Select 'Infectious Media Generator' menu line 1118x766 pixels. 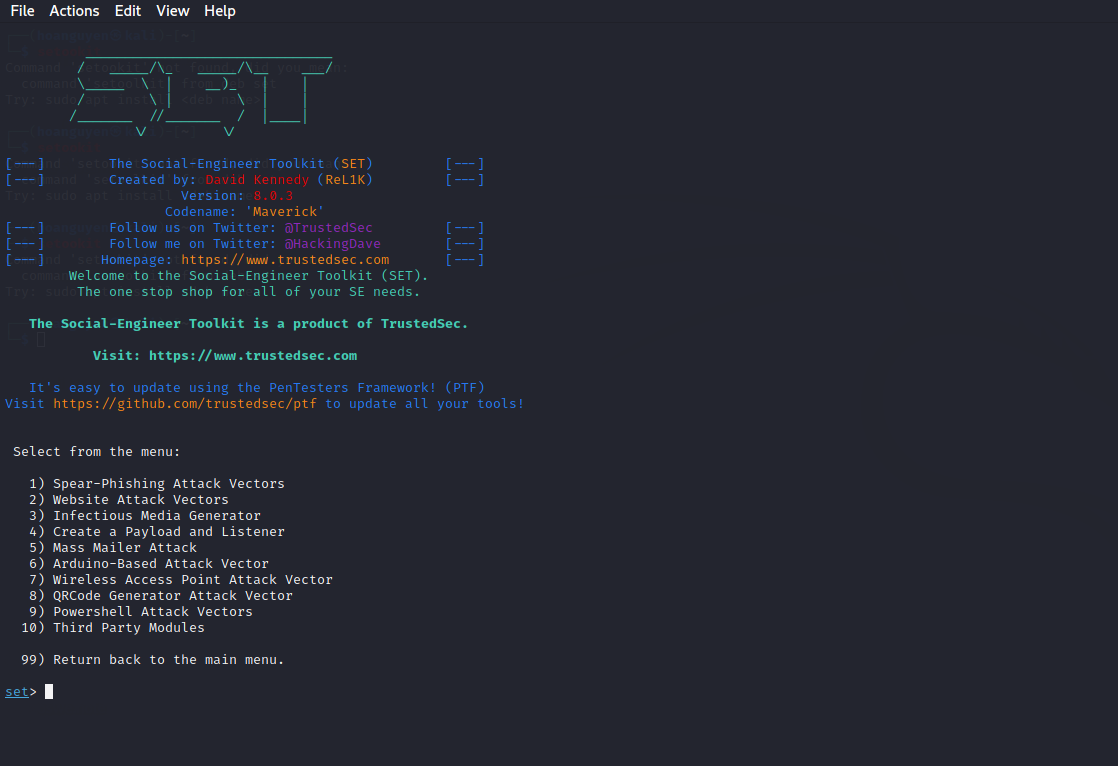pos(145,516)
